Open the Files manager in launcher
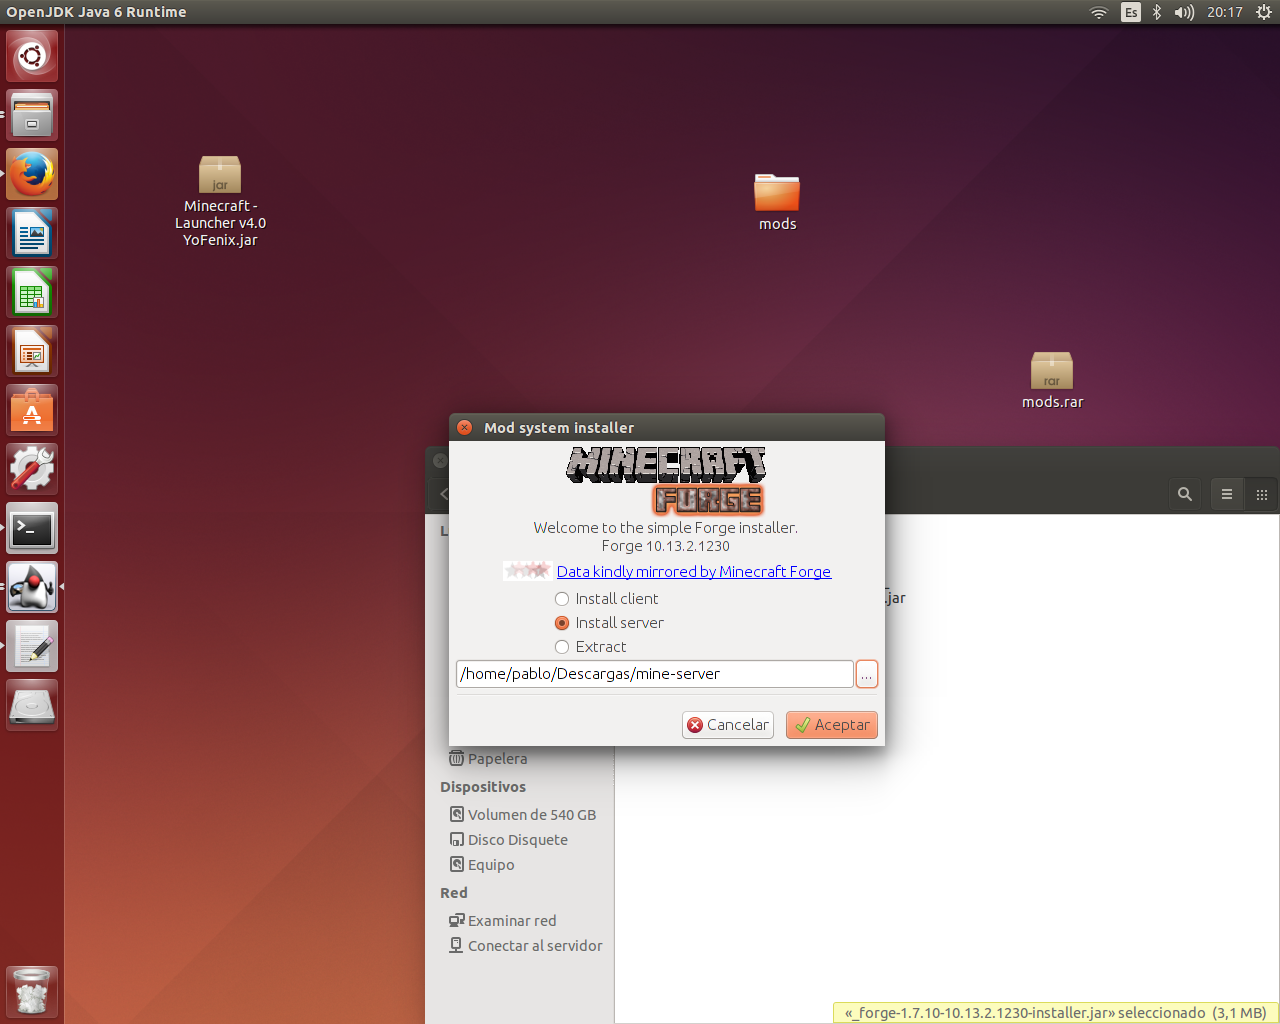Viewport: 1280px width, 1024px height. tap(32, 114)
